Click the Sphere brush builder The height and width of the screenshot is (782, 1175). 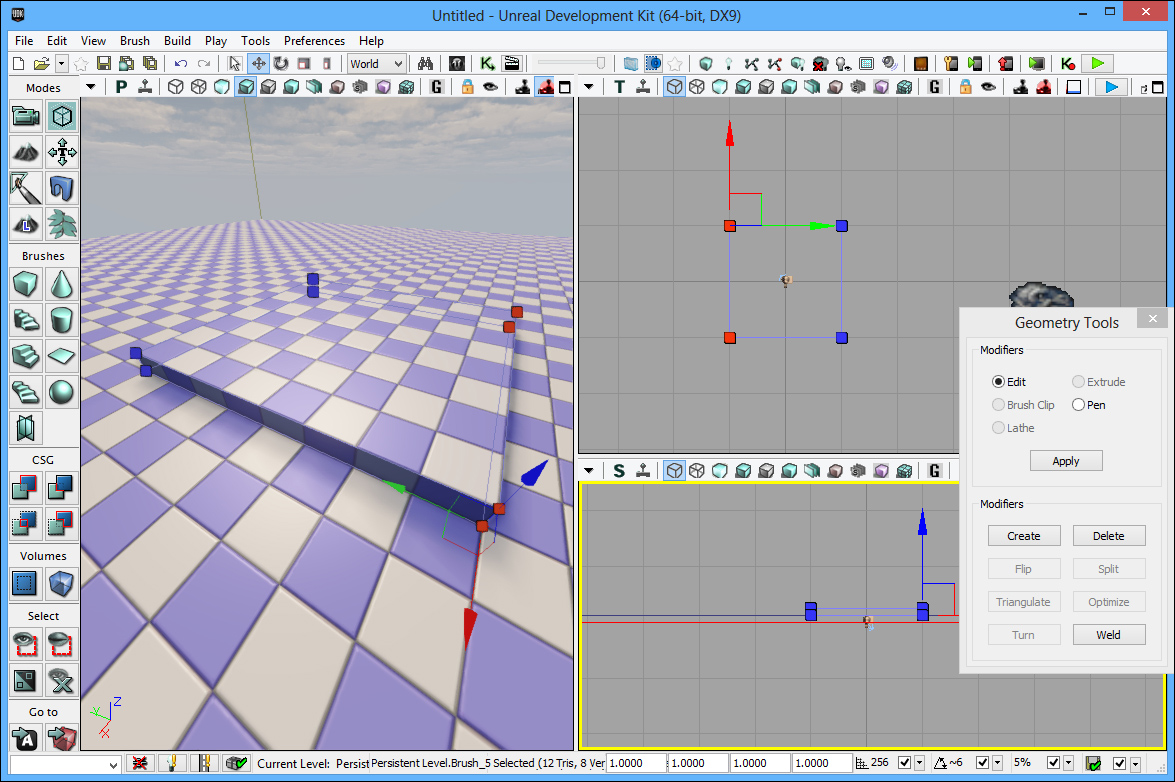[62, 391]
